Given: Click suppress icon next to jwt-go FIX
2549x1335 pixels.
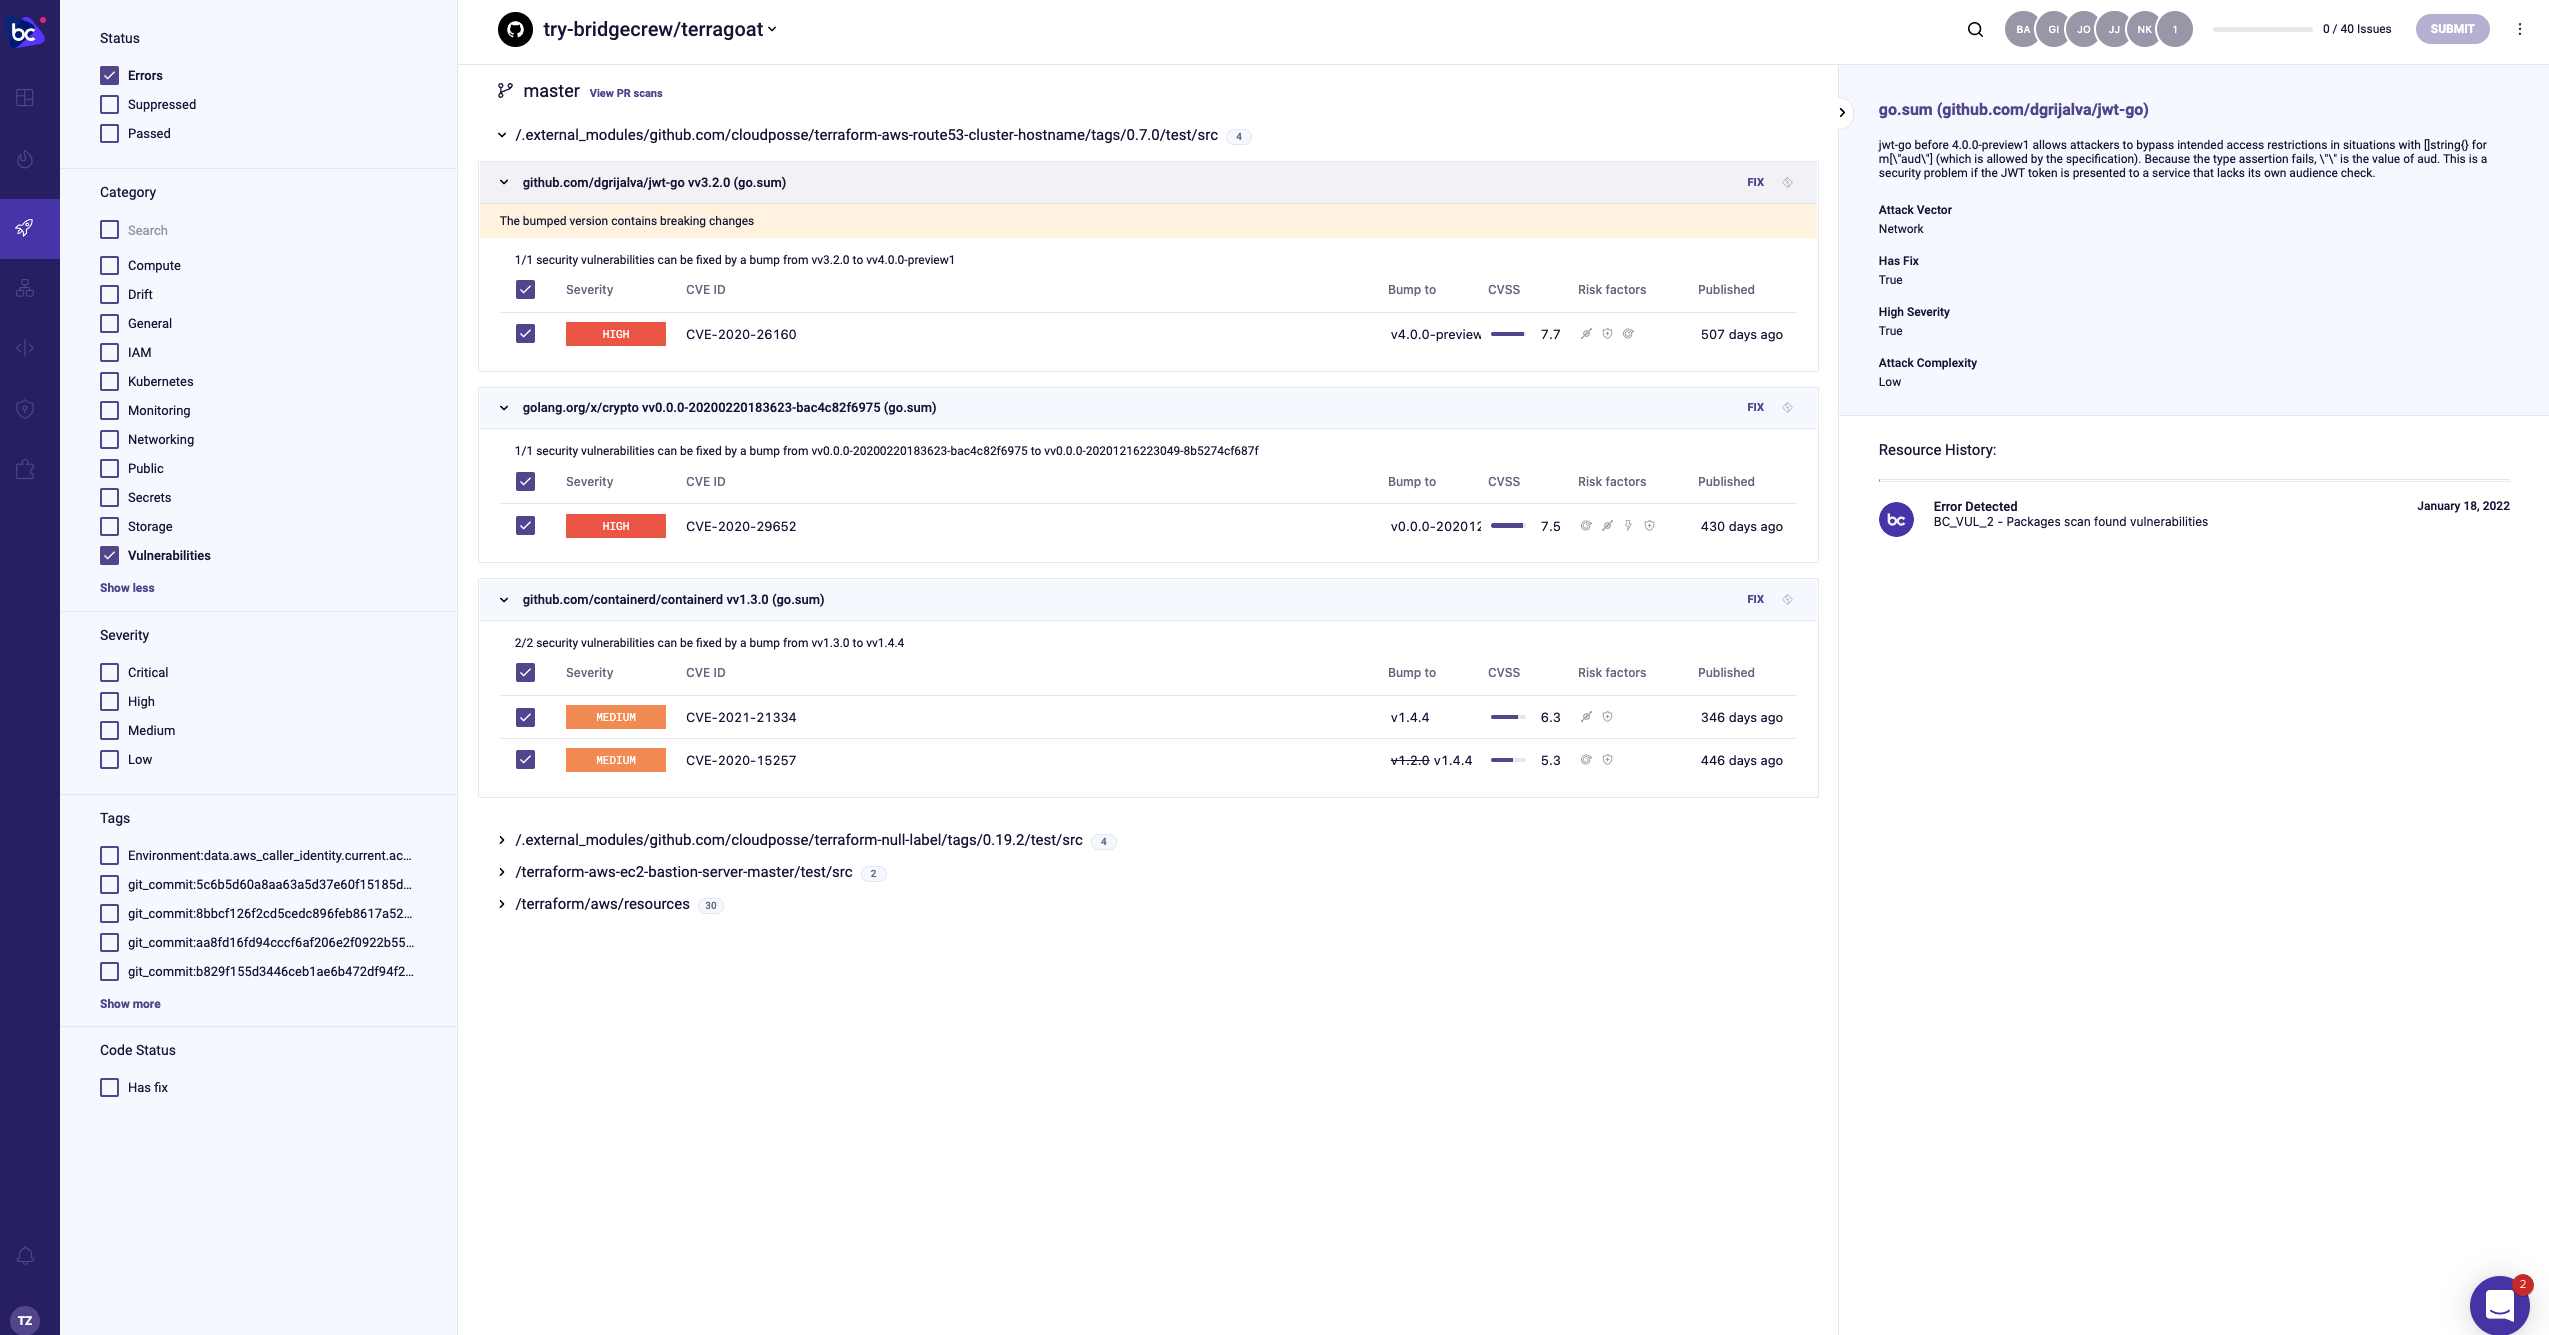Looking at the screenshot, I should (x=1787, y=183).
